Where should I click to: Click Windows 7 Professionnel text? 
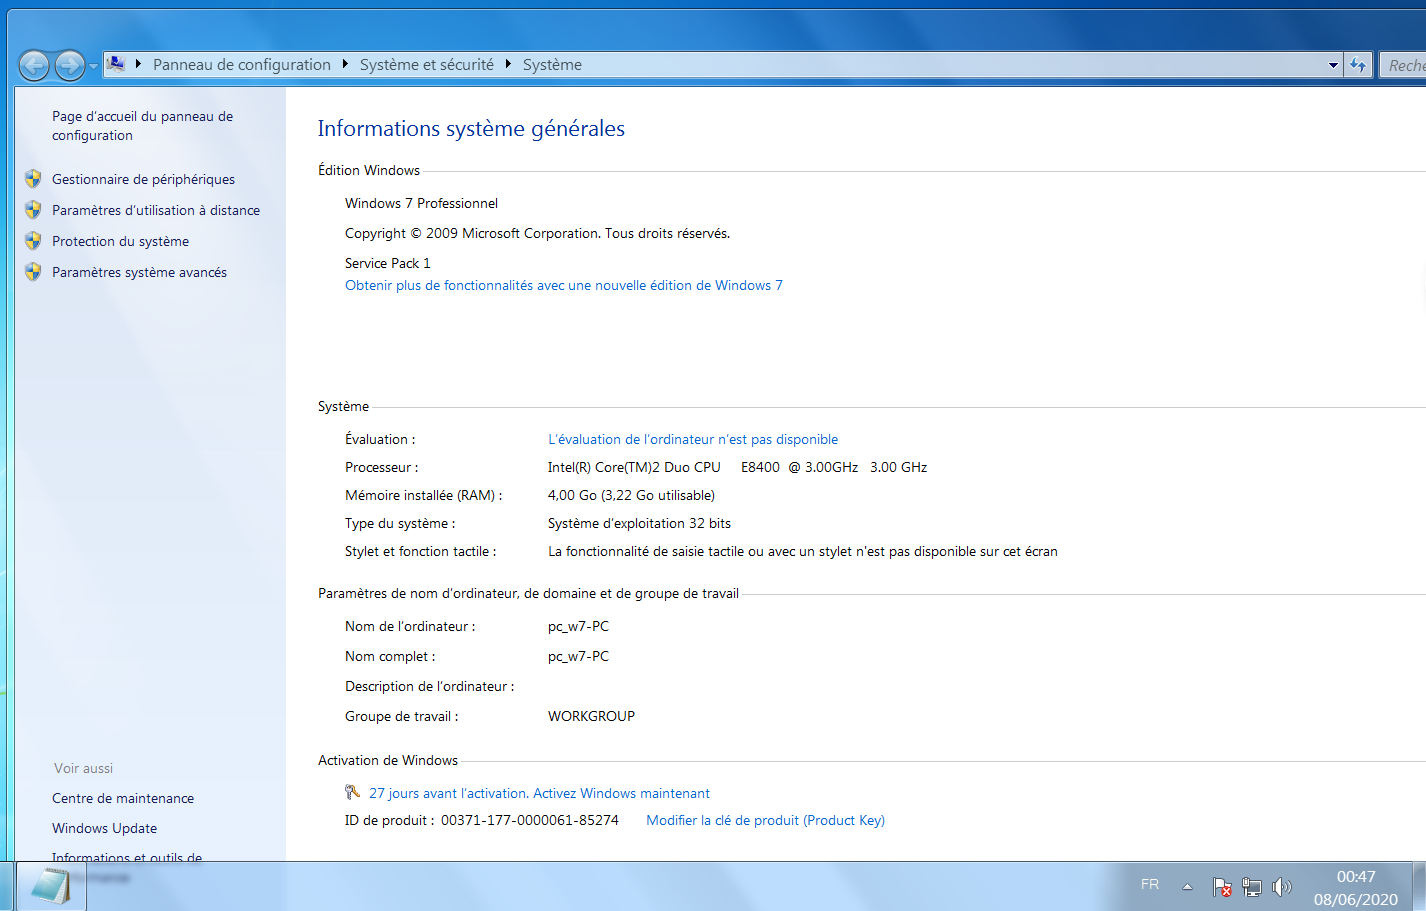point(421,203)
